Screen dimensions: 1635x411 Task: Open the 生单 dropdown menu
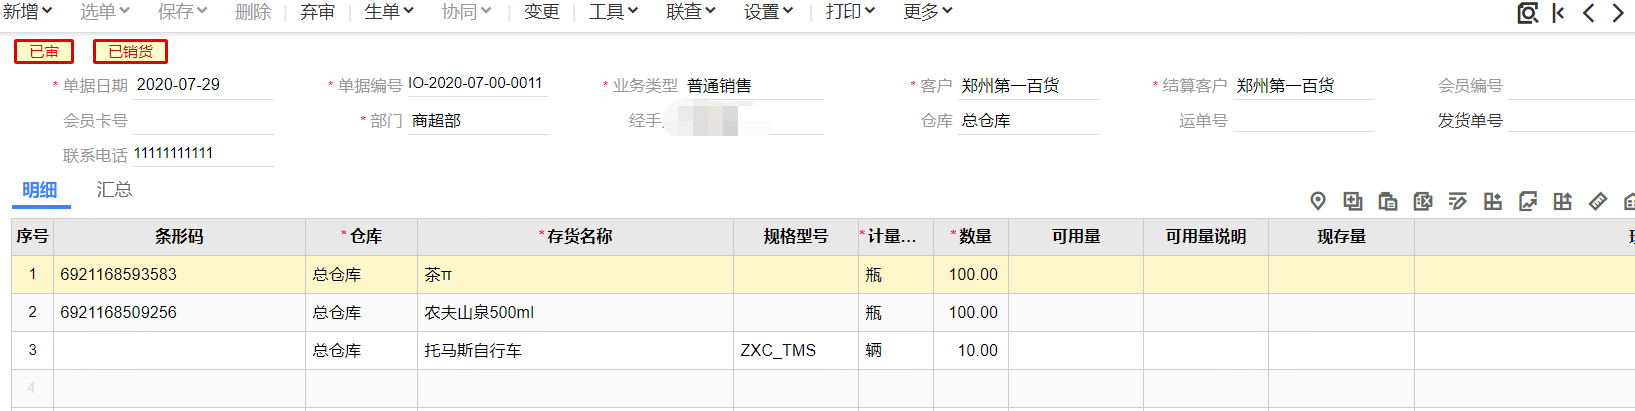pos(388,12)
